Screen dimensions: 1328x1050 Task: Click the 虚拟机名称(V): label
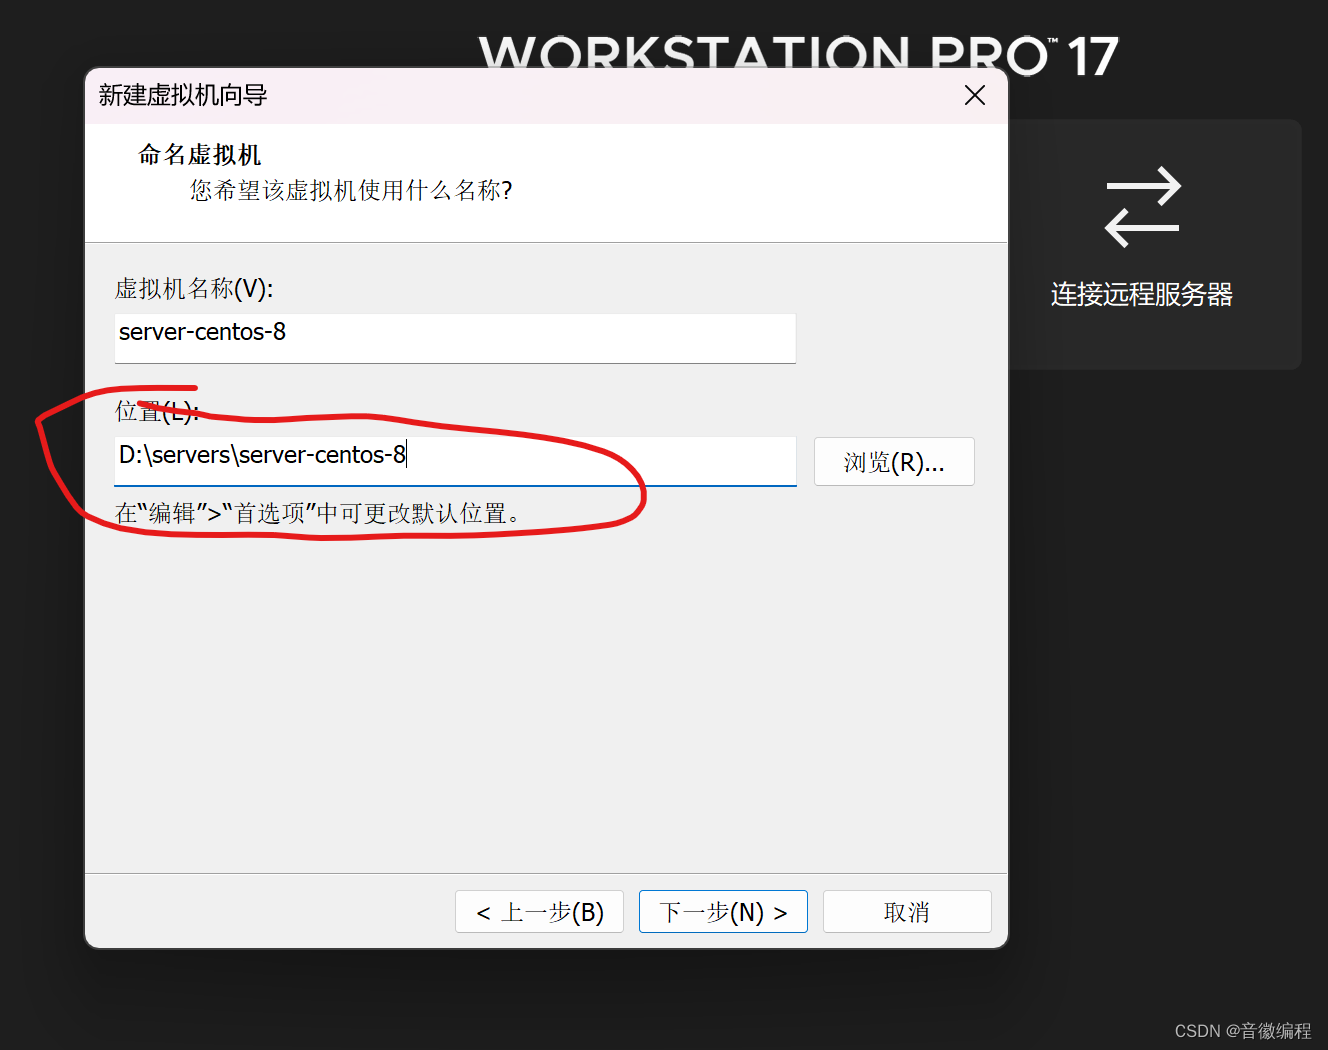pos(194,289)
